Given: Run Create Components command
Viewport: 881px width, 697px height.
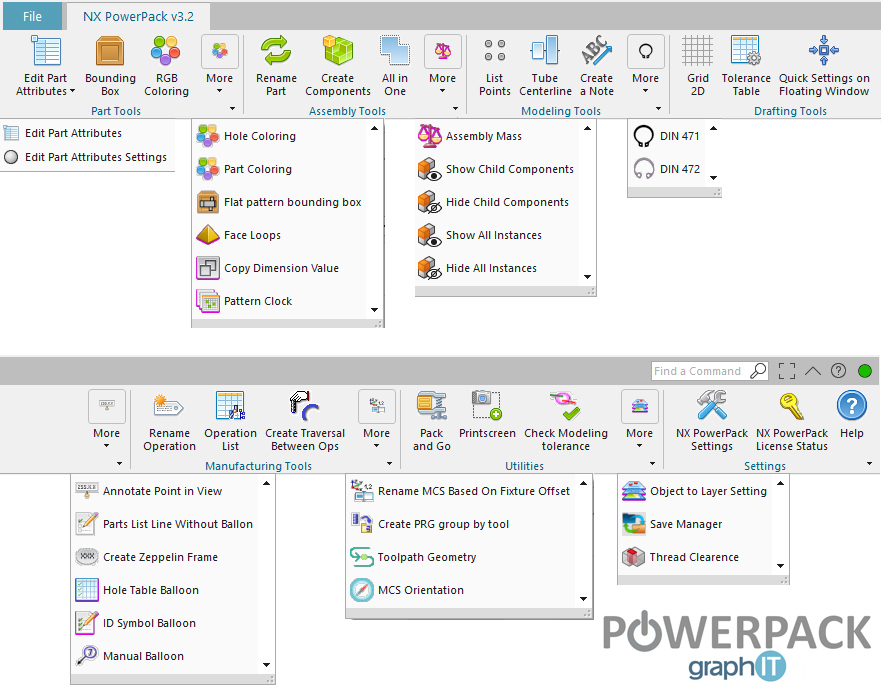Looking at the screenshot, I should tap(338, 66).
